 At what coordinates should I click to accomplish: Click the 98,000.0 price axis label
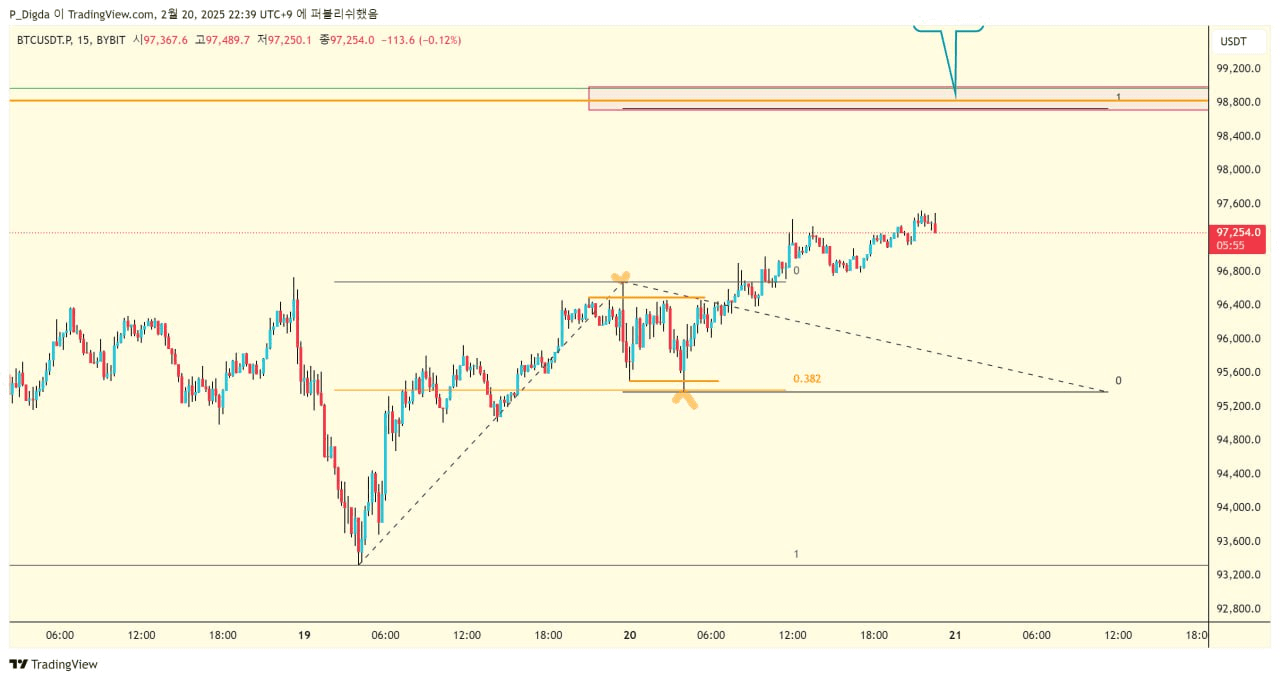click(x=1237, y=170)
